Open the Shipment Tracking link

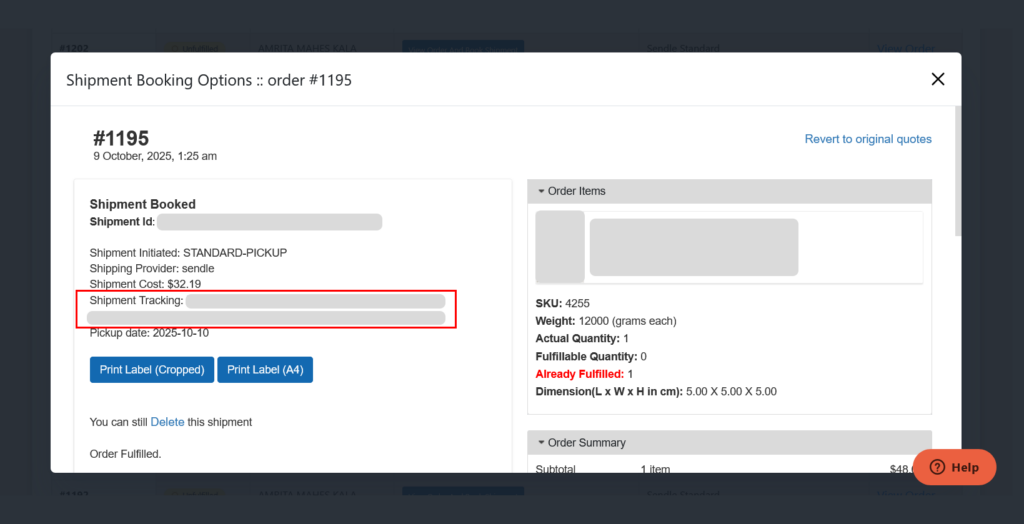tap(315, 301)
